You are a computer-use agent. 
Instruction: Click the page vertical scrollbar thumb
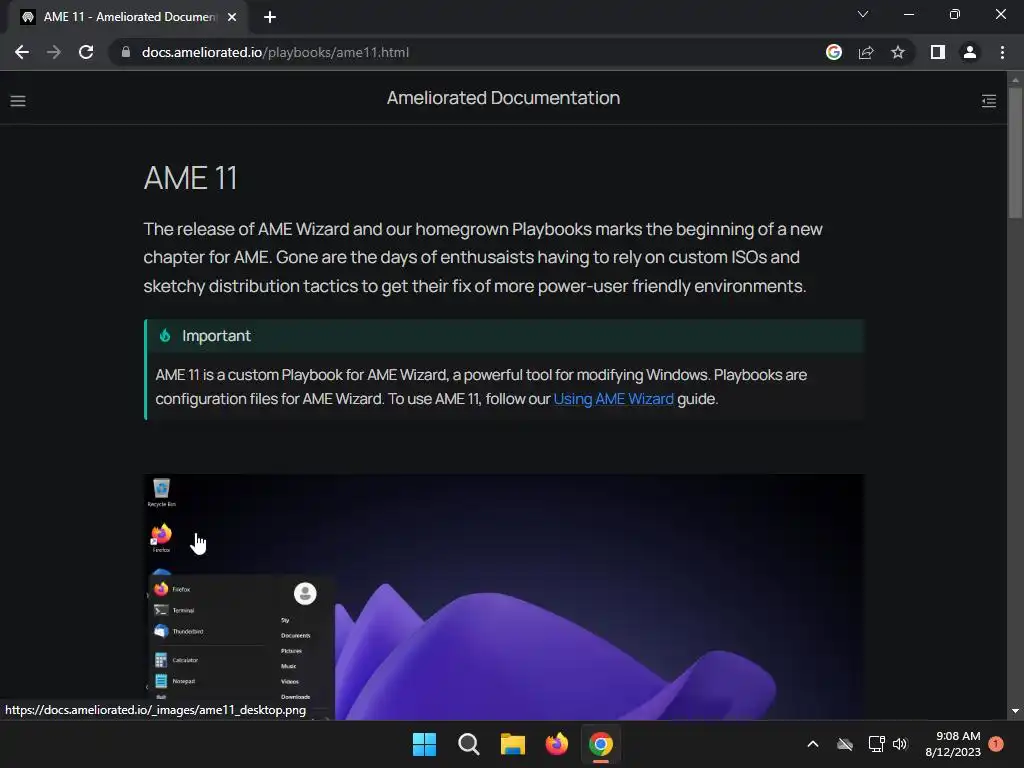(1015, 152)
